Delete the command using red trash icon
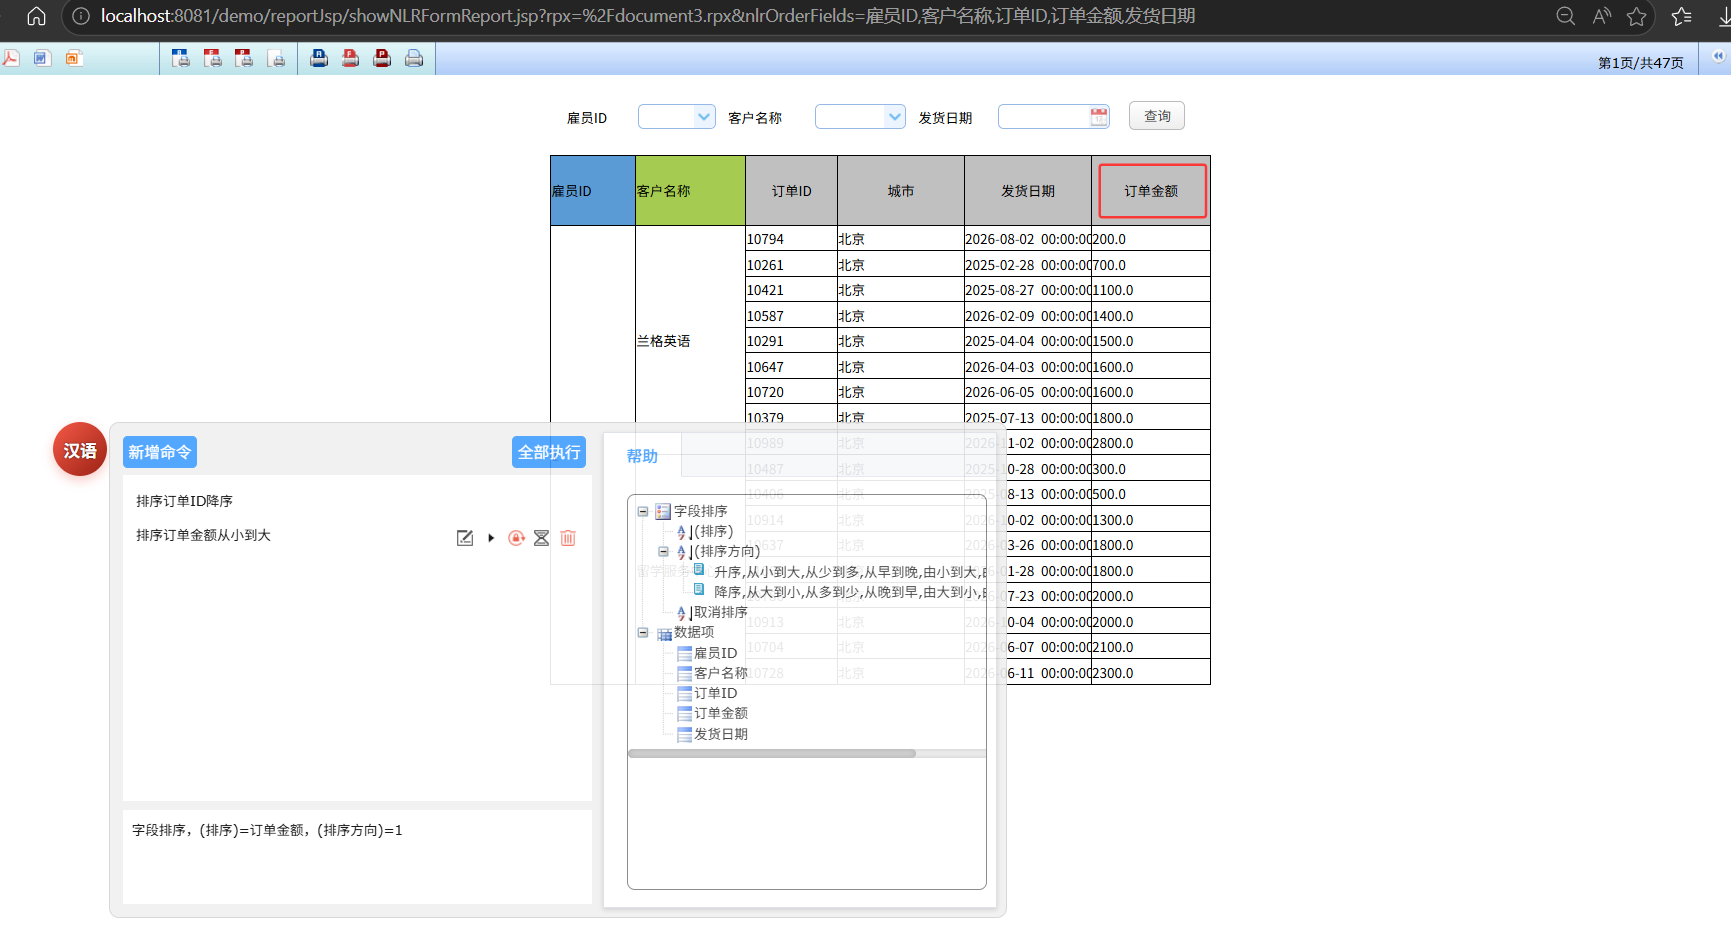Viewport: 1731px width, 944px height. 568,538
